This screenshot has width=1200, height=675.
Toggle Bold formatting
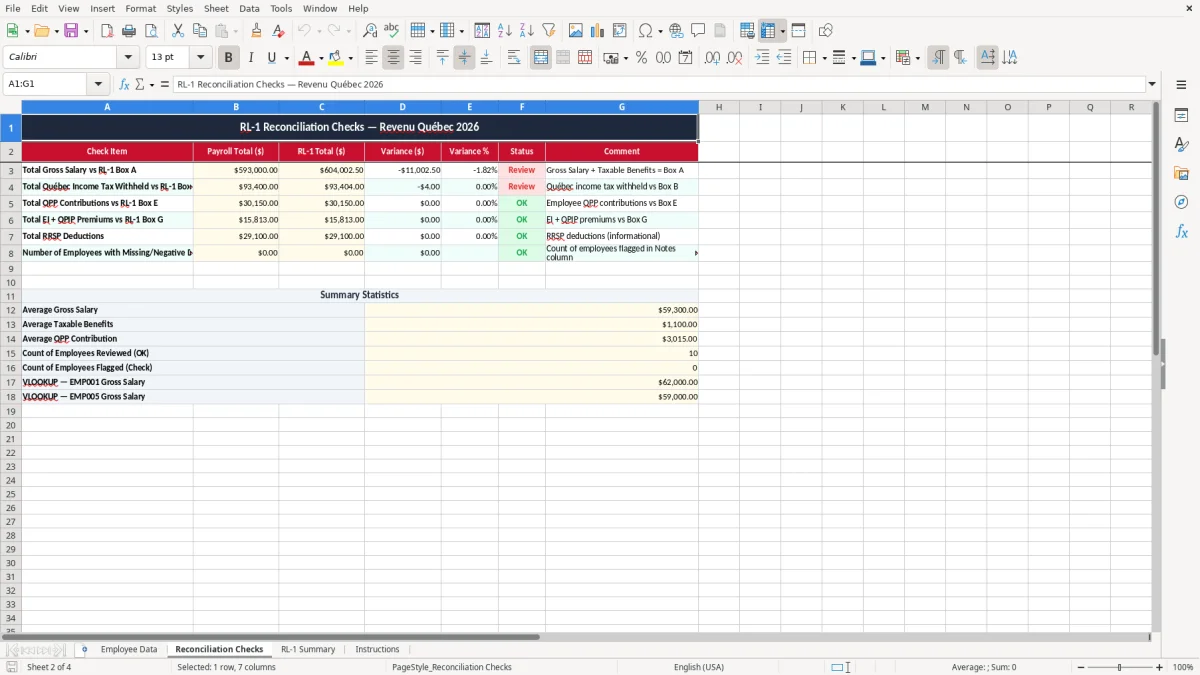pyautogui.click(x=228, y=58)
